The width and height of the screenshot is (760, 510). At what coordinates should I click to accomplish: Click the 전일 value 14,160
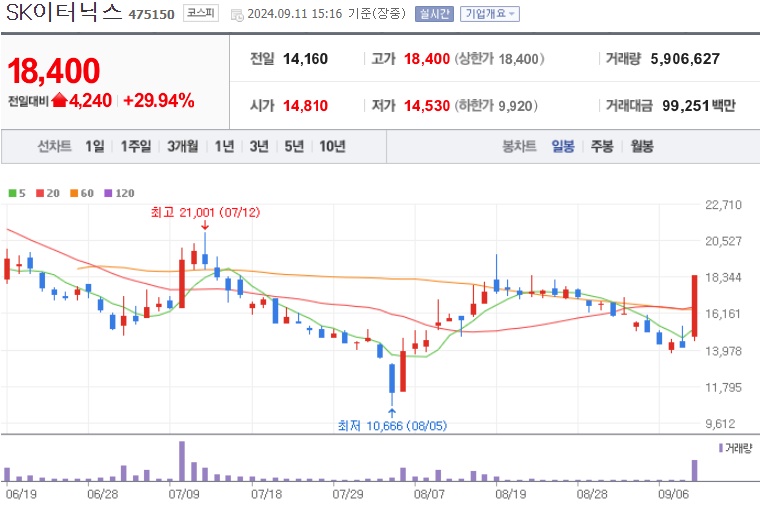coord(305,59)
